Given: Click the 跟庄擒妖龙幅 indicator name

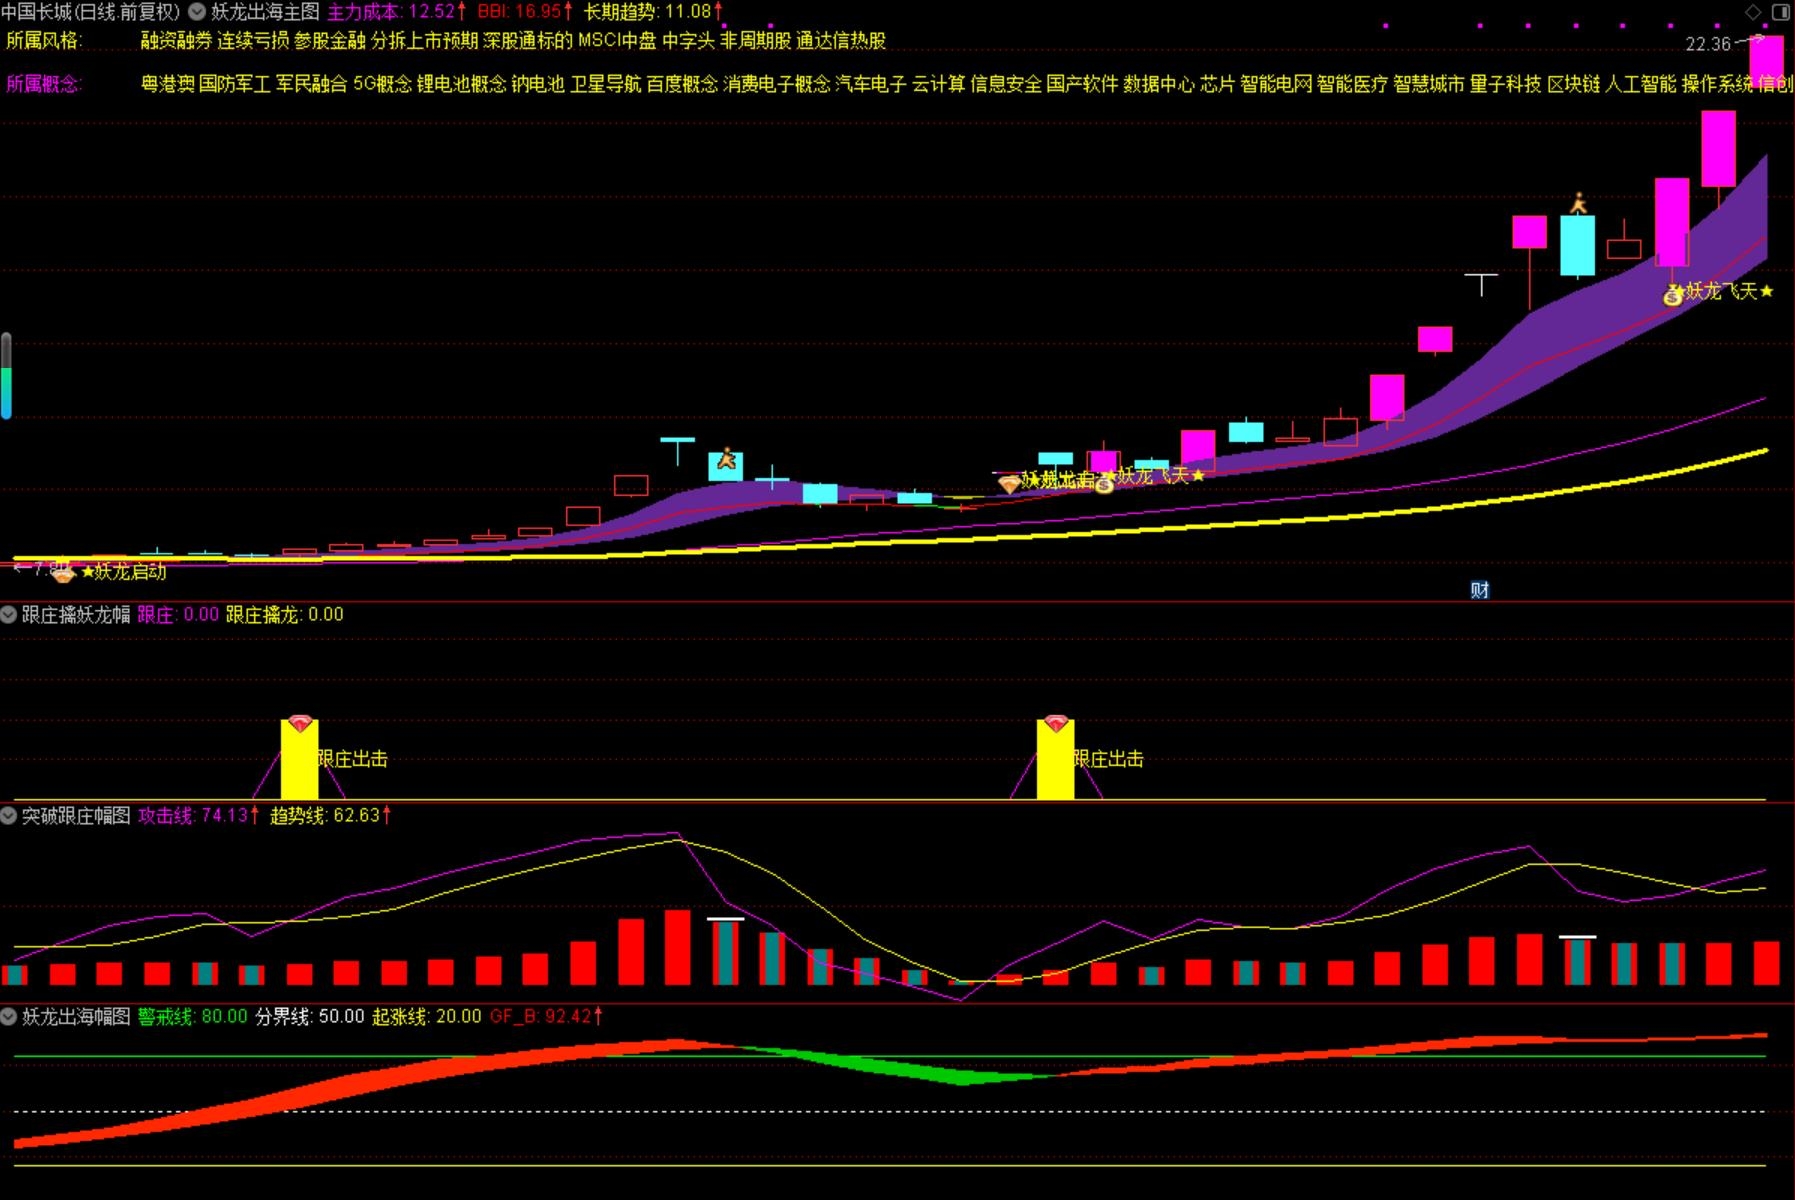Looking at the screenshot, I should click(76, 614).
